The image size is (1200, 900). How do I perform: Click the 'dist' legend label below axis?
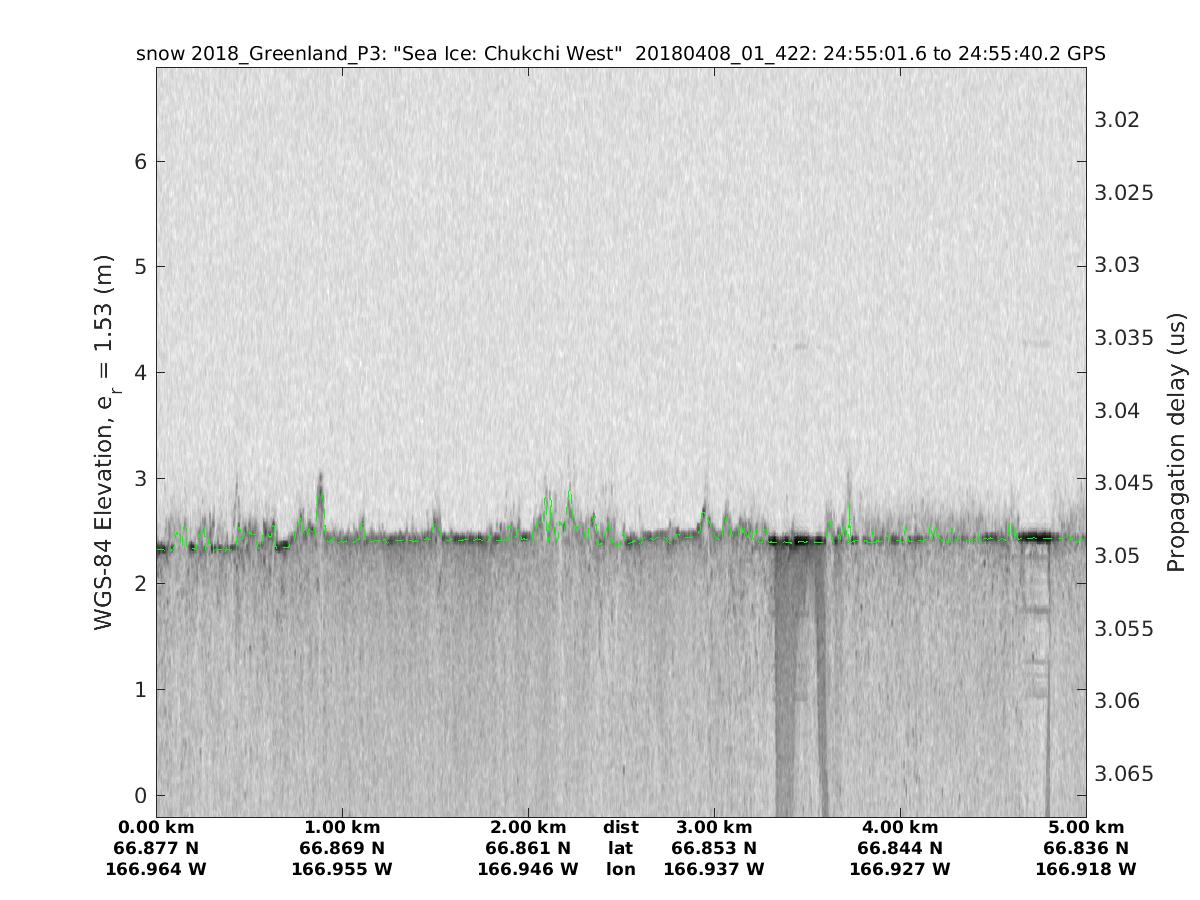click(x=620, y=828)
